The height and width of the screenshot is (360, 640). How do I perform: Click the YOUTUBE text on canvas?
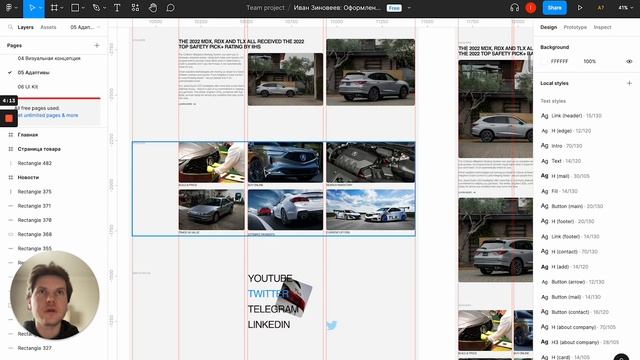[270, 278]
